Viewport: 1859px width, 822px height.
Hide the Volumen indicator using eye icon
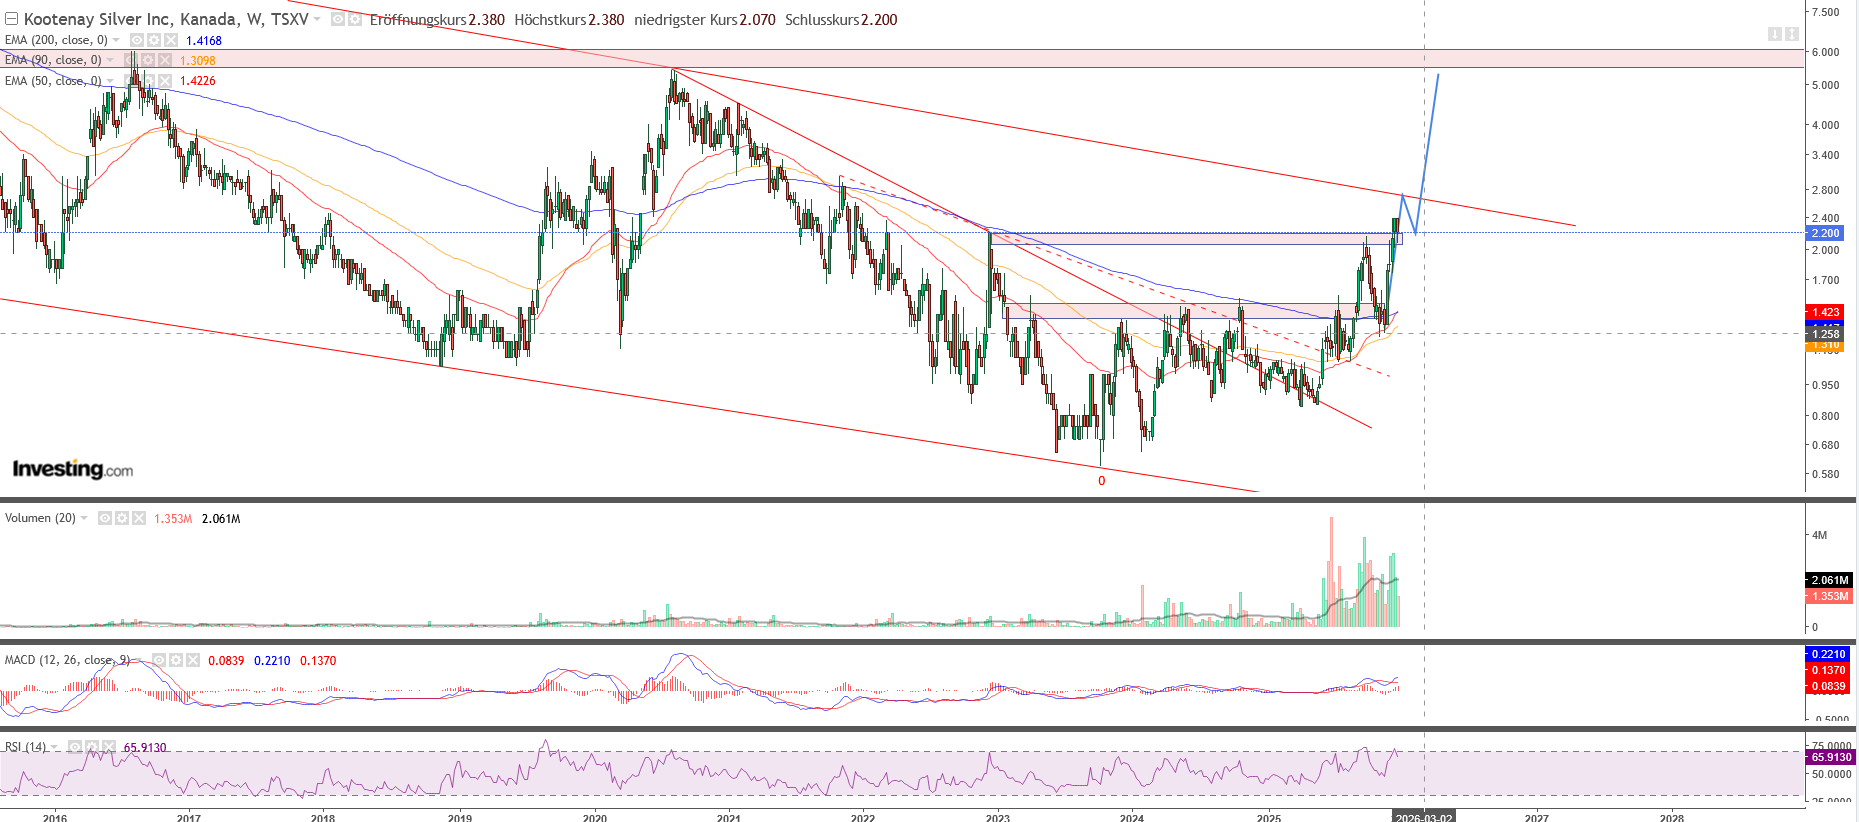104,518
